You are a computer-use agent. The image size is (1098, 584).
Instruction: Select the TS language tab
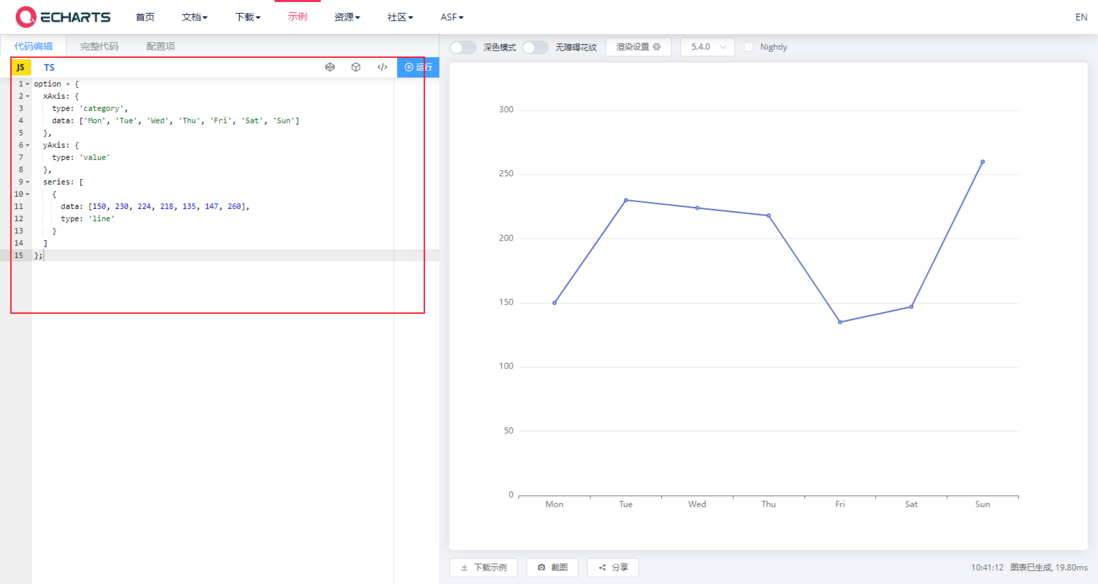point(49,67)
